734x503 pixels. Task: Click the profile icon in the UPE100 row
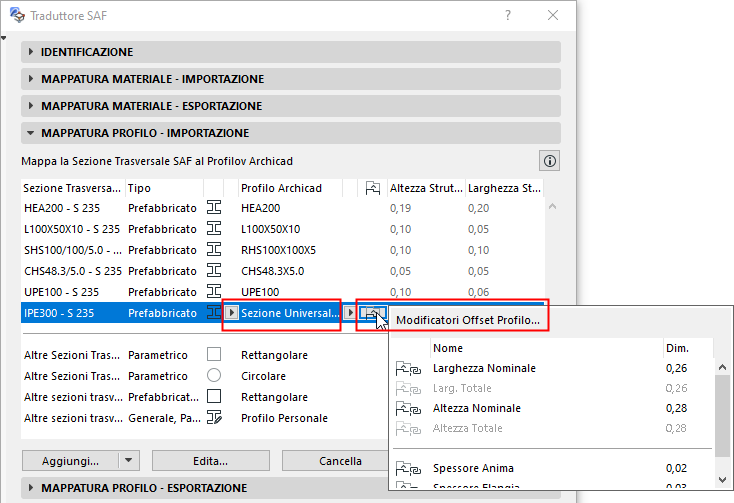tap(214, 292)
